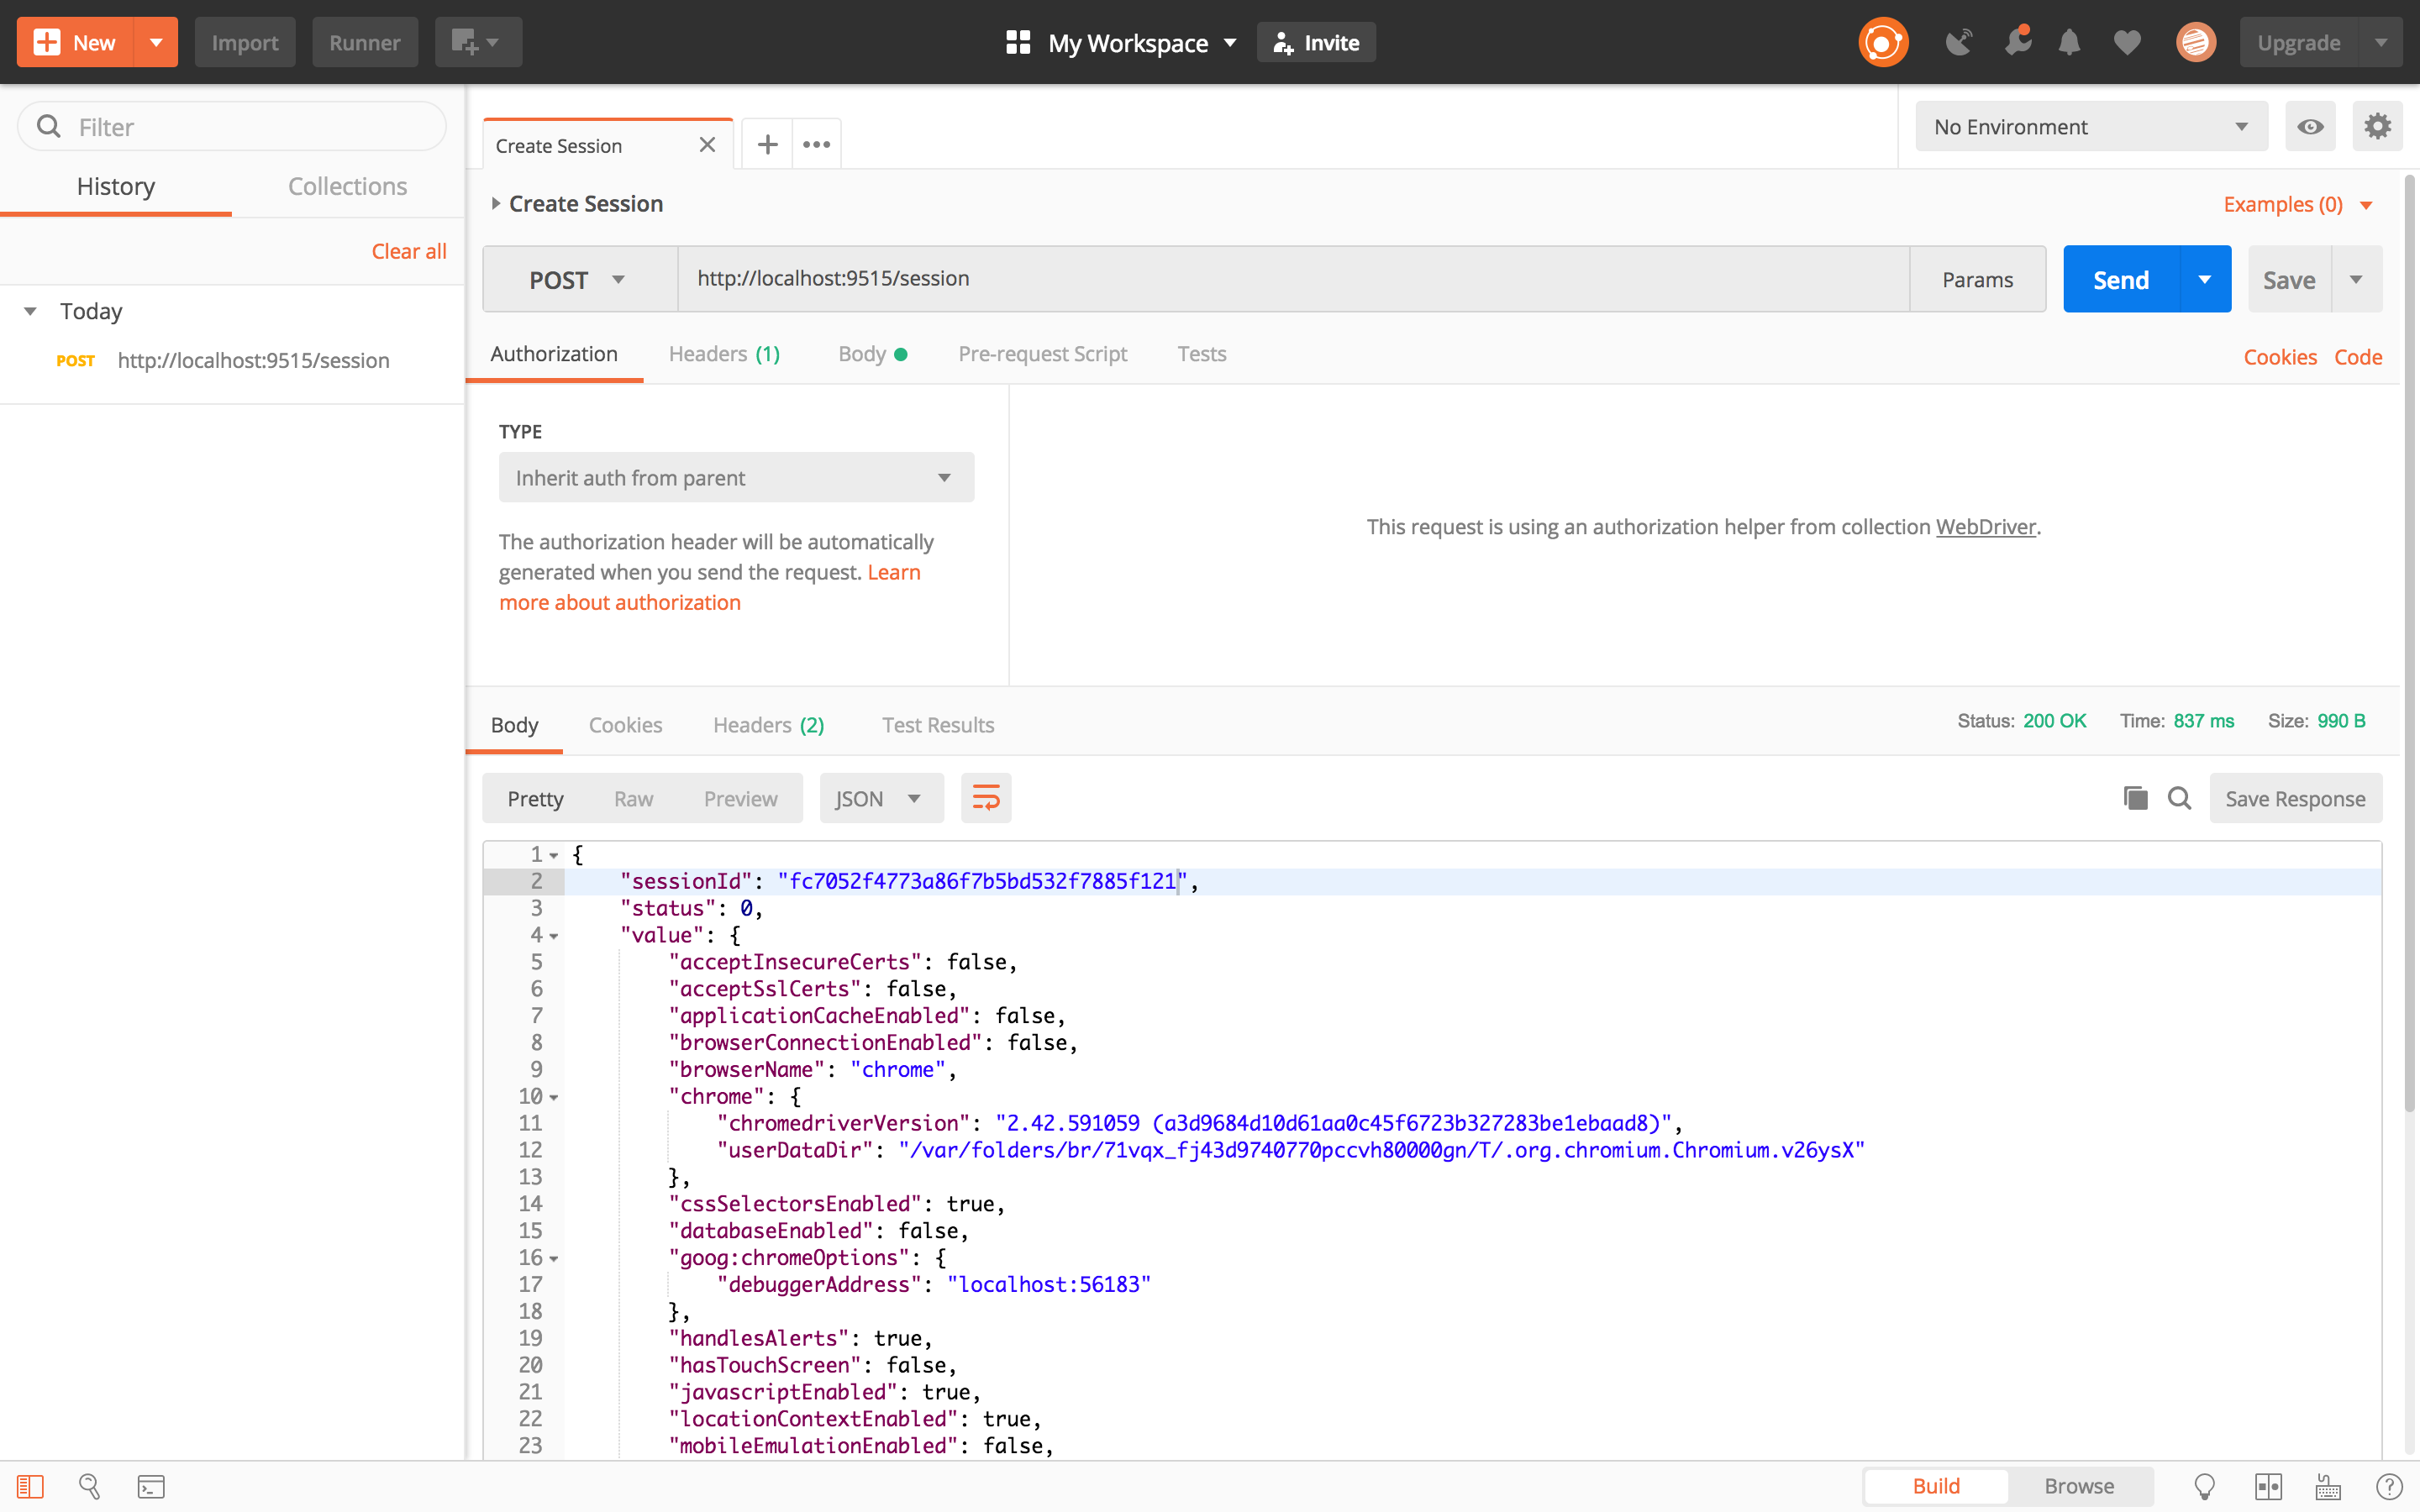Expand No Environment dropdown

[2090, 127]
